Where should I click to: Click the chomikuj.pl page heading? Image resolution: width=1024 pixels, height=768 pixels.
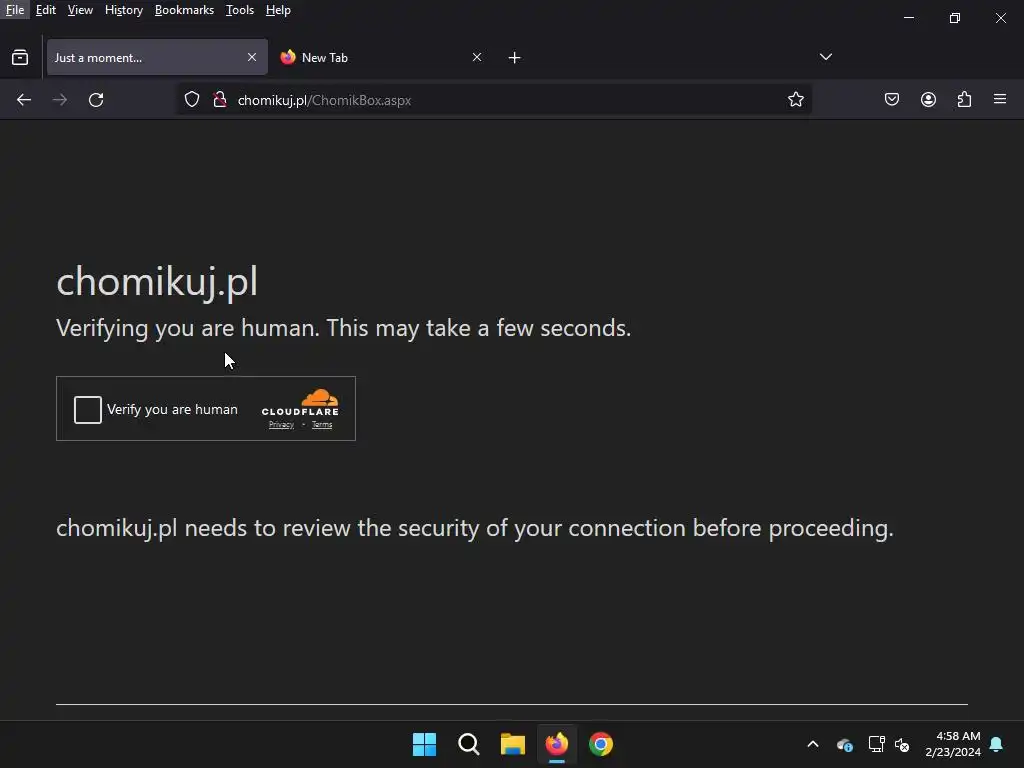(x=157, y=282)
